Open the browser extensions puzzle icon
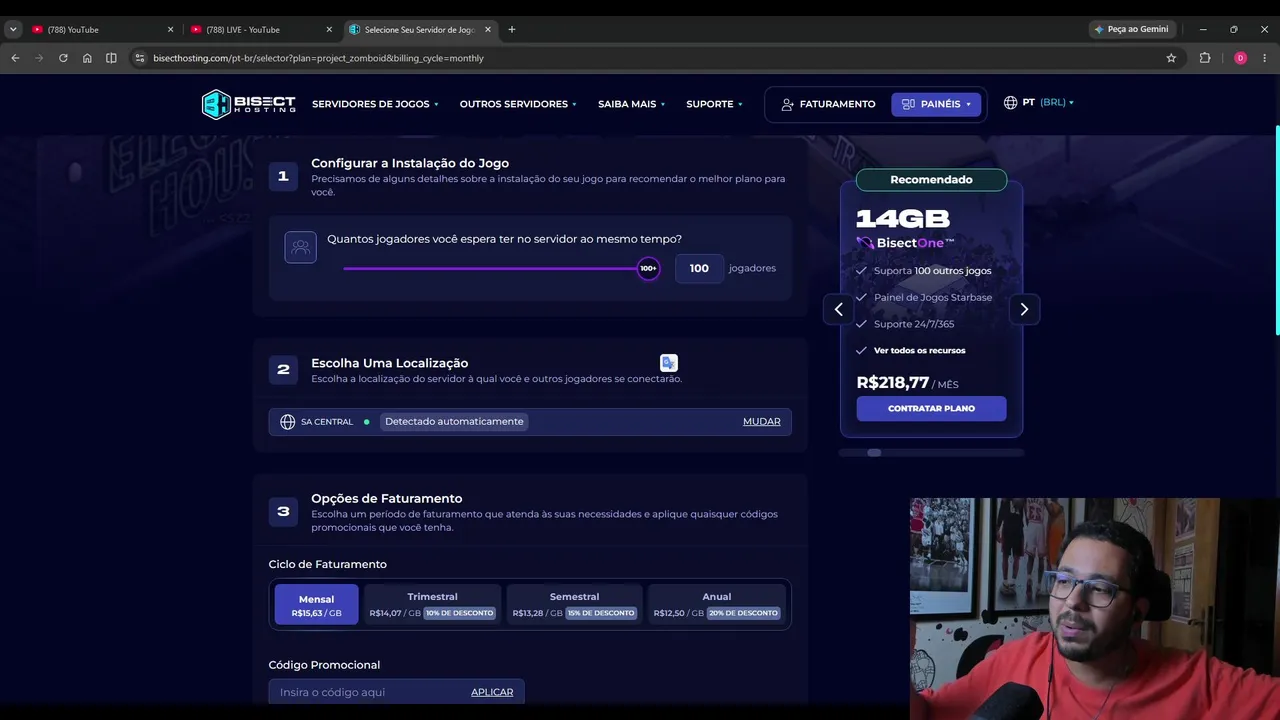 1205,58
